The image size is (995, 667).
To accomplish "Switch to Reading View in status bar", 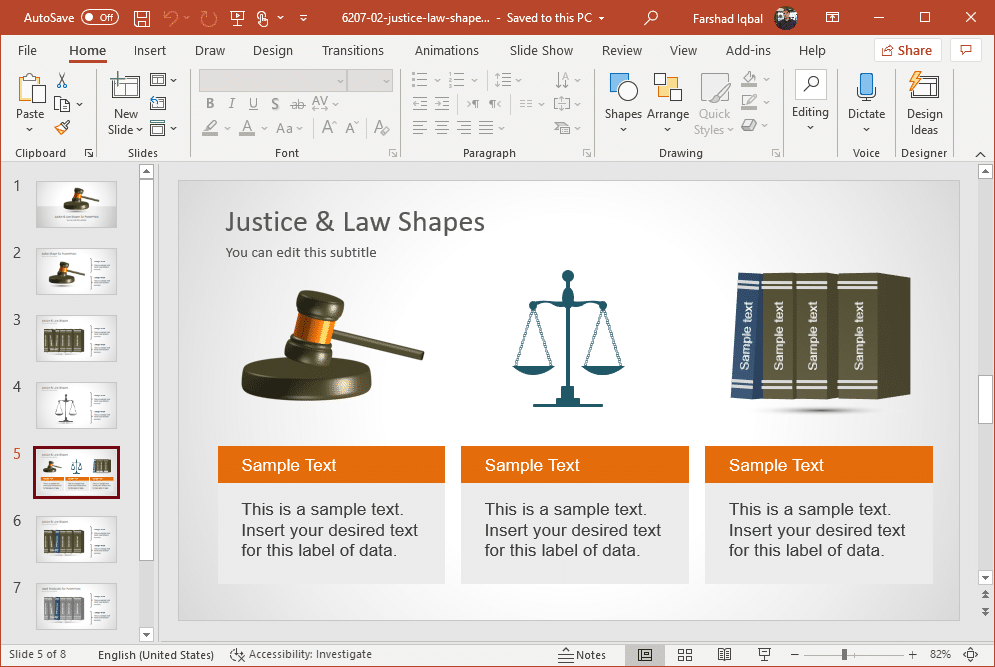I will (725, 655).
